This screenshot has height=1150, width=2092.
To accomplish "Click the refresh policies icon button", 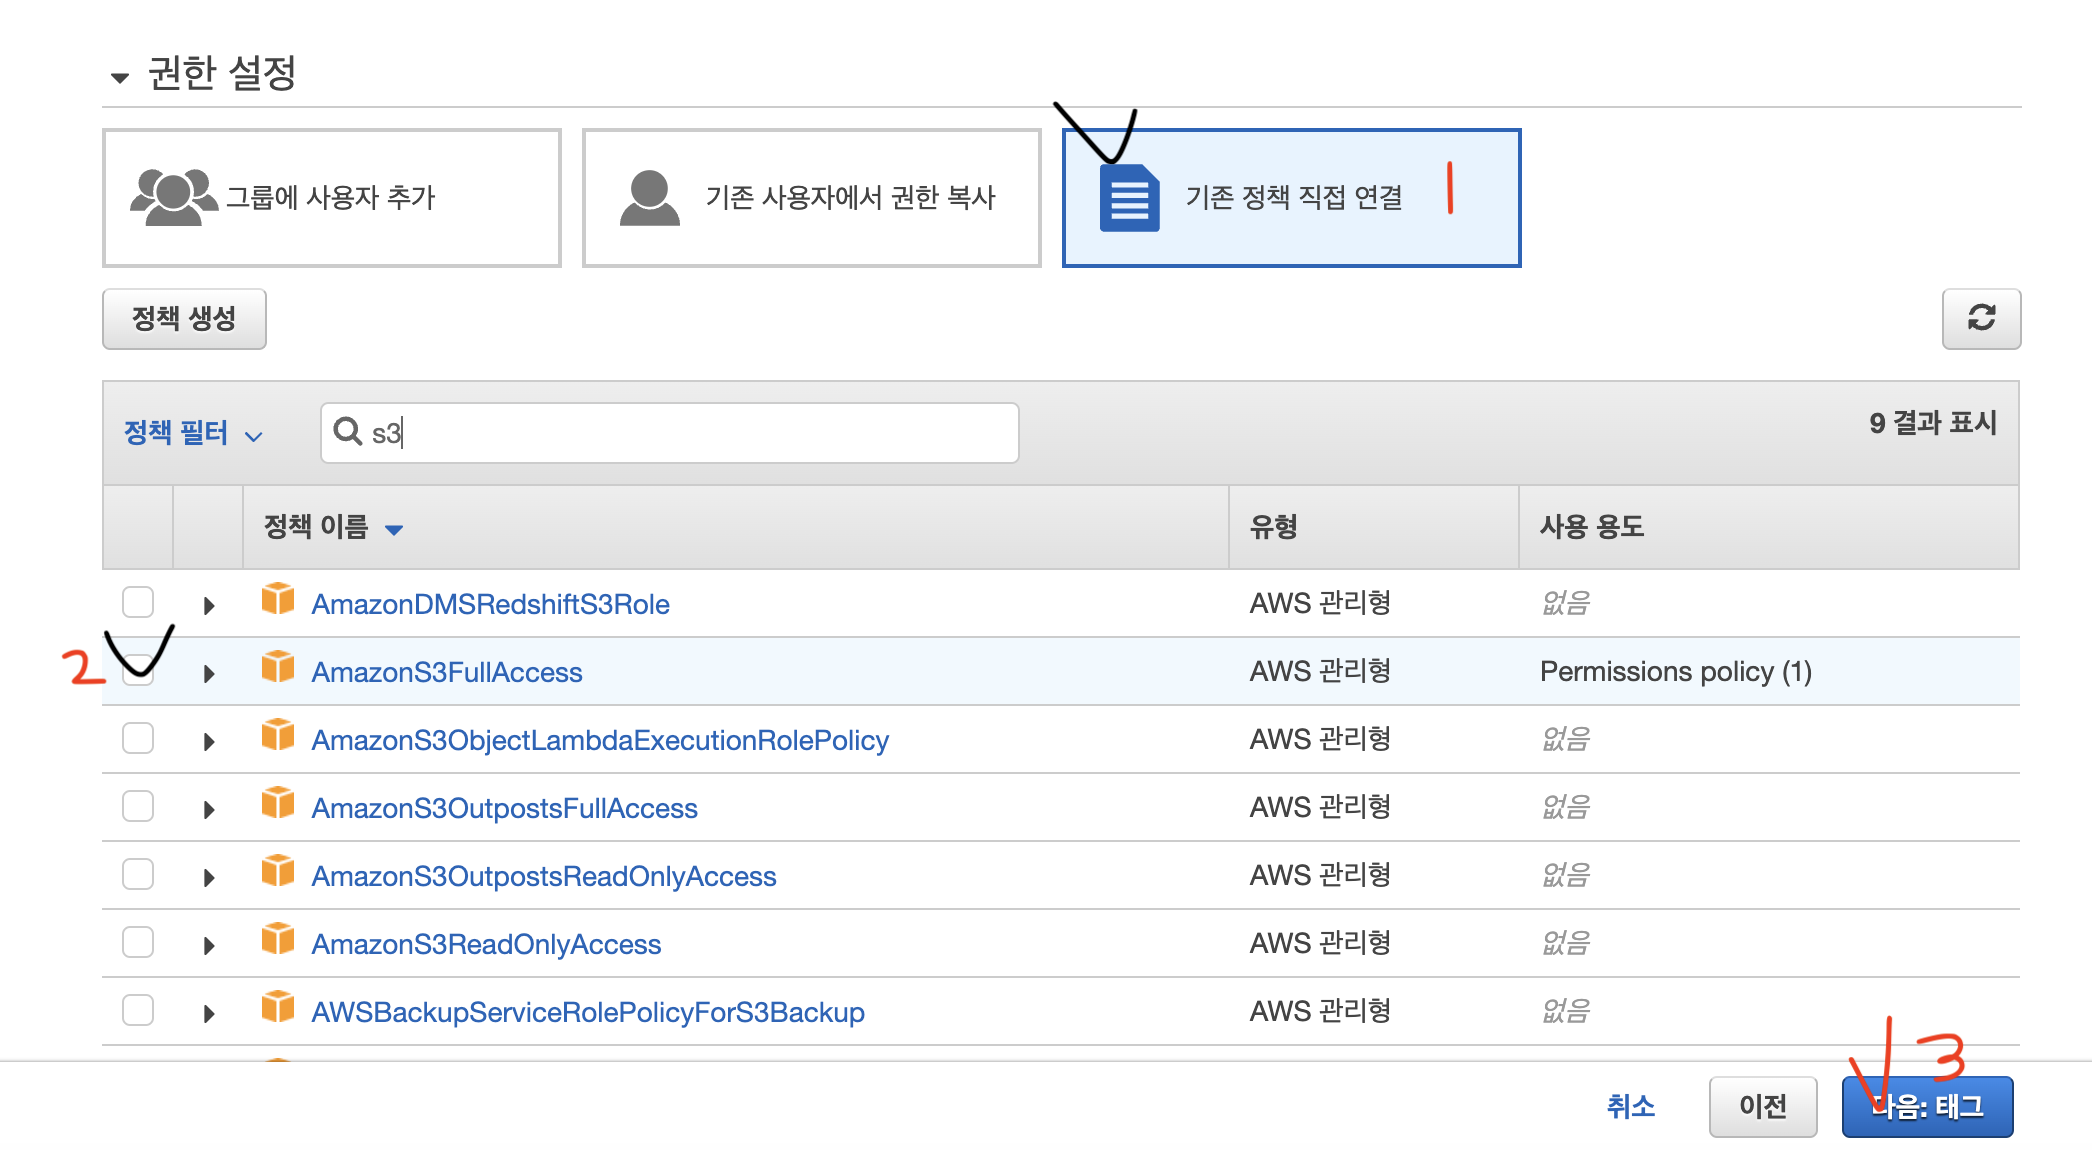I will pyautogui.click(x=1980, y=318).
